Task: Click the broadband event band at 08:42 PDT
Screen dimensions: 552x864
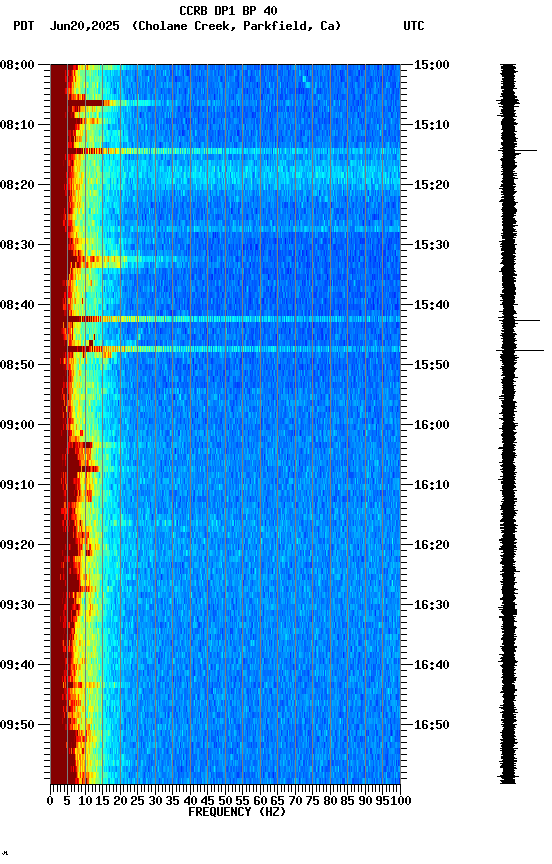Action: click(234, 319)
